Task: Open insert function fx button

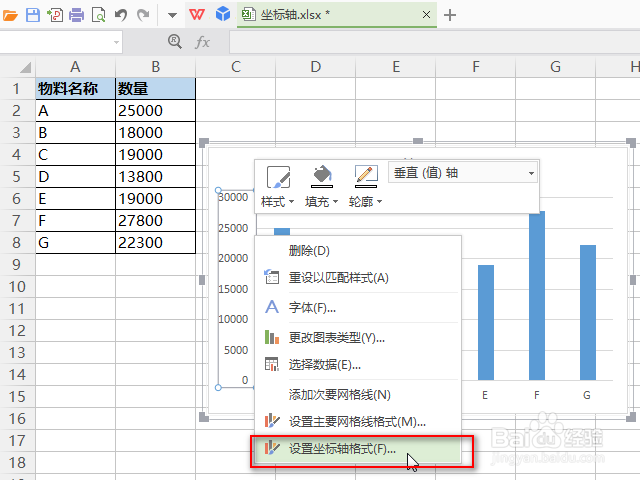Action: [x=202, y=42]
